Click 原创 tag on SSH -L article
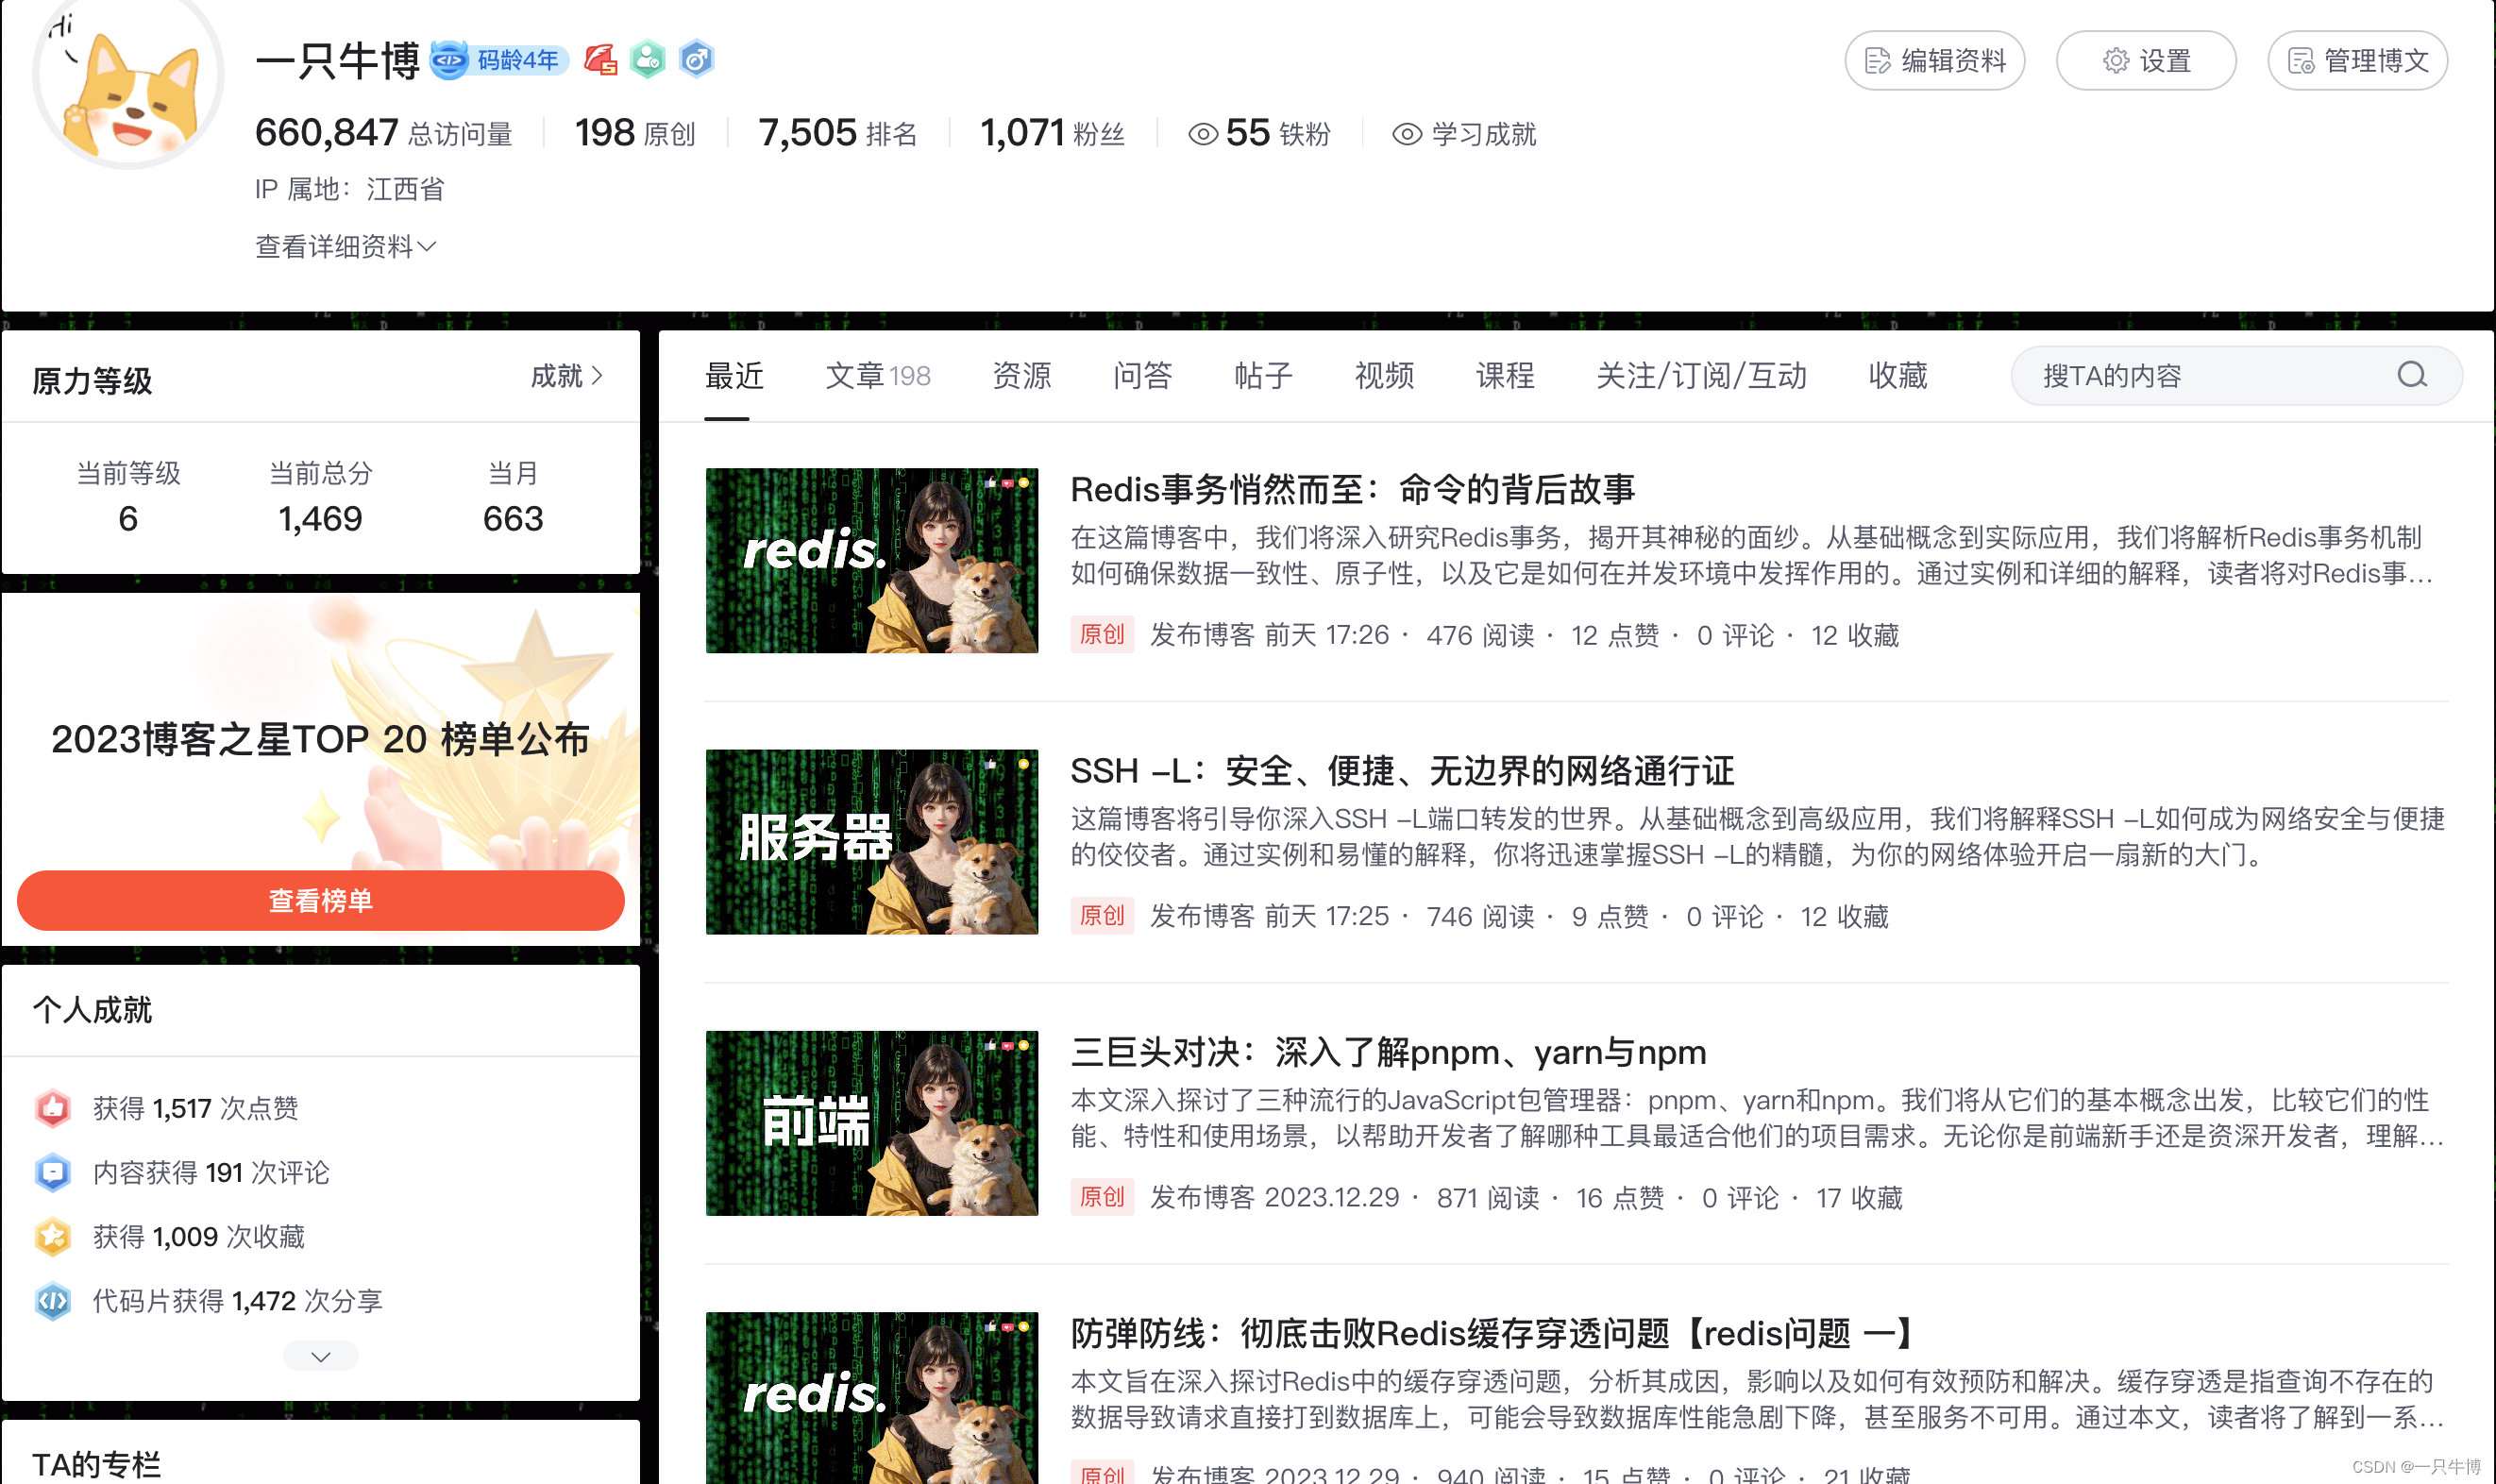Viewport: 2496px width, 1484px height. [1102, 915]
